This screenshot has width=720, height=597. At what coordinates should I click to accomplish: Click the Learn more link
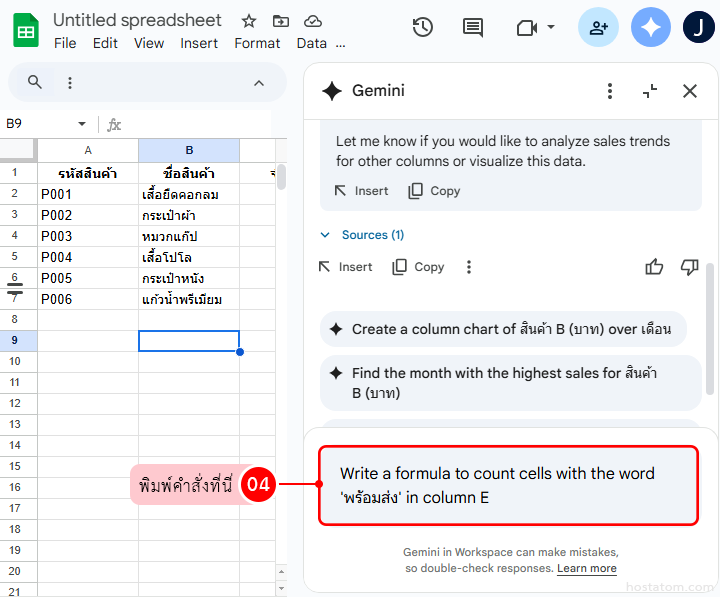(x=586, y=568)
